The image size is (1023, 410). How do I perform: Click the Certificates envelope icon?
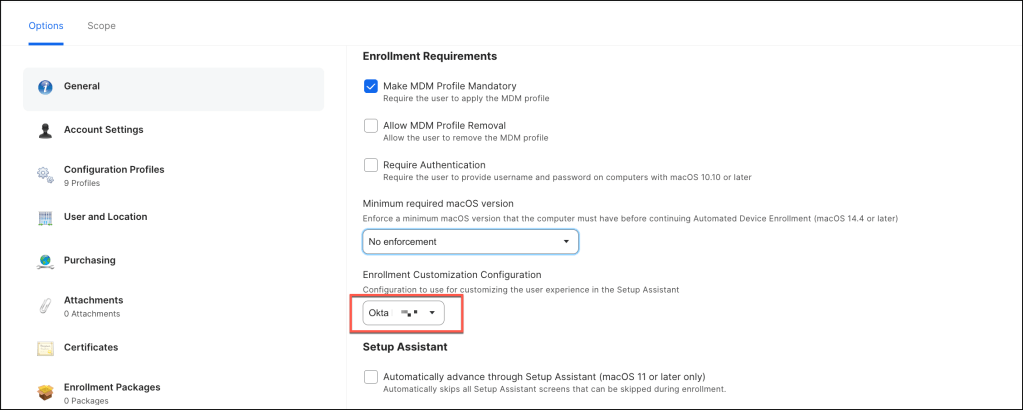pos(45,348)
